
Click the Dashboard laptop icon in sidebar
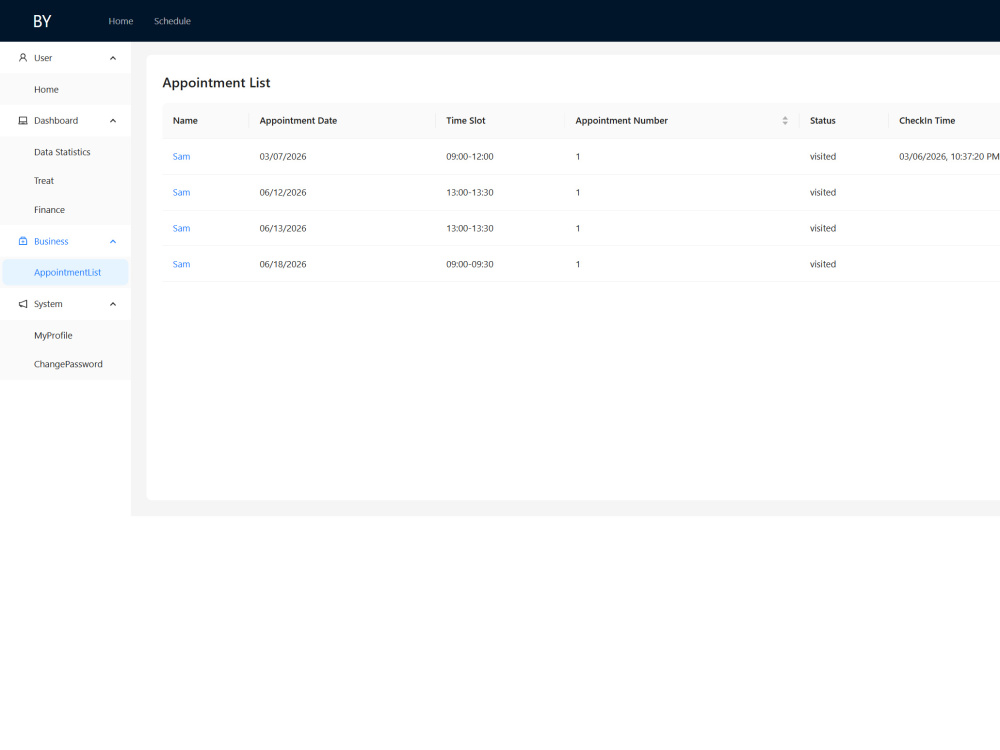(23, 121)
